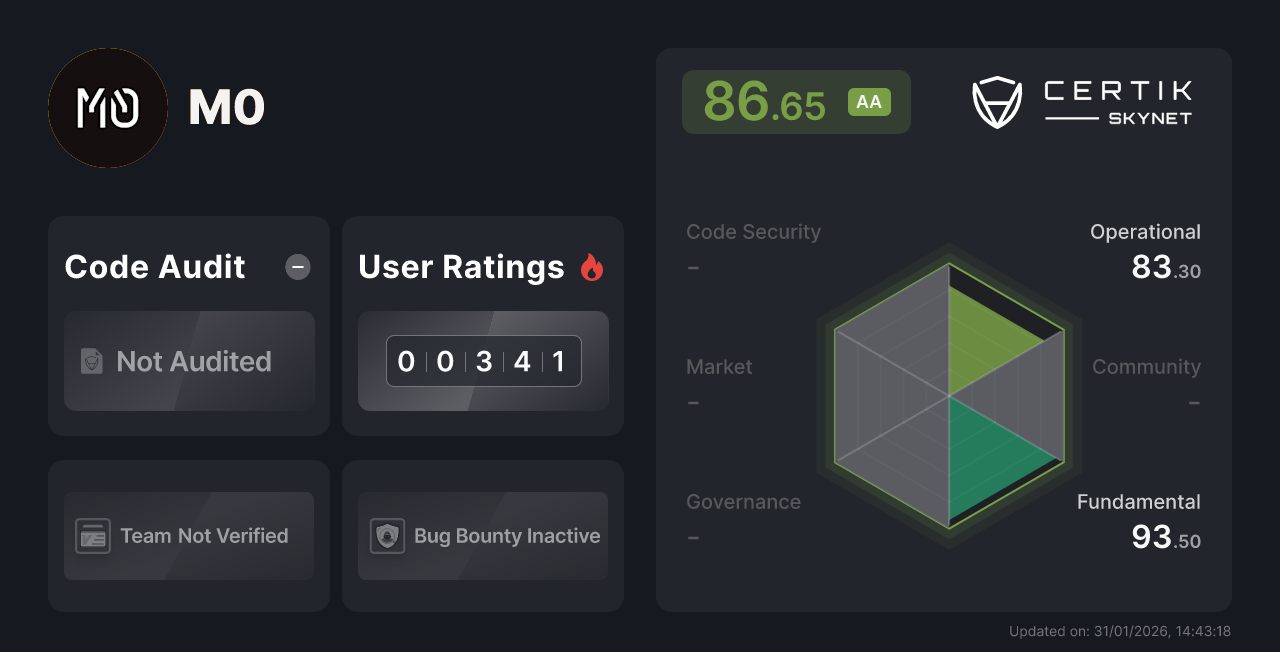
Task: Open the AA rating badge
Action: coord(868,101)
